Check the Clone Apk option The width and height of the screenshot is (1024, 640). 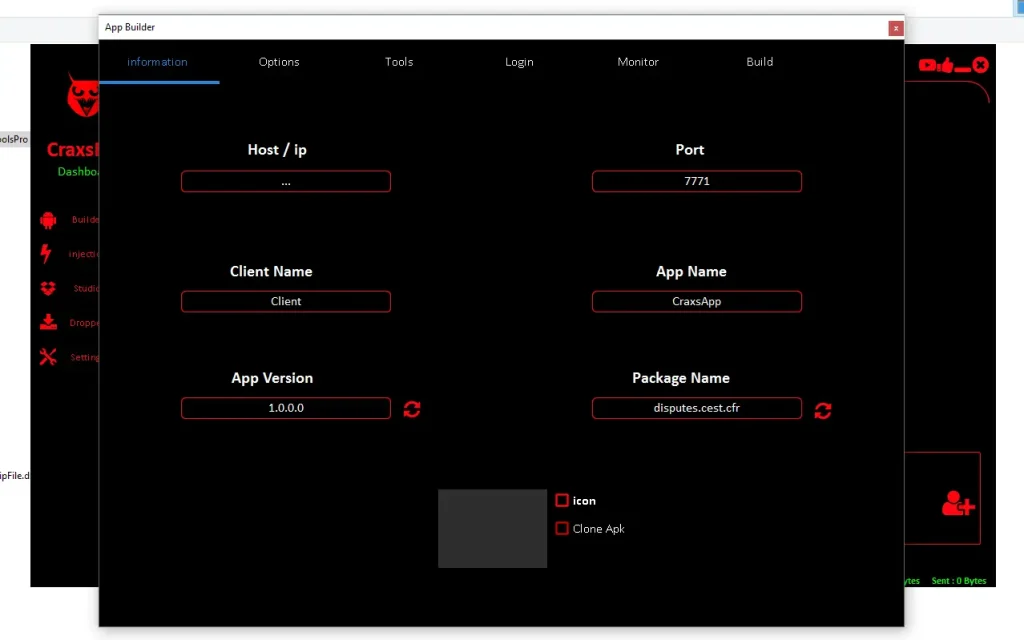click(562, 528)
